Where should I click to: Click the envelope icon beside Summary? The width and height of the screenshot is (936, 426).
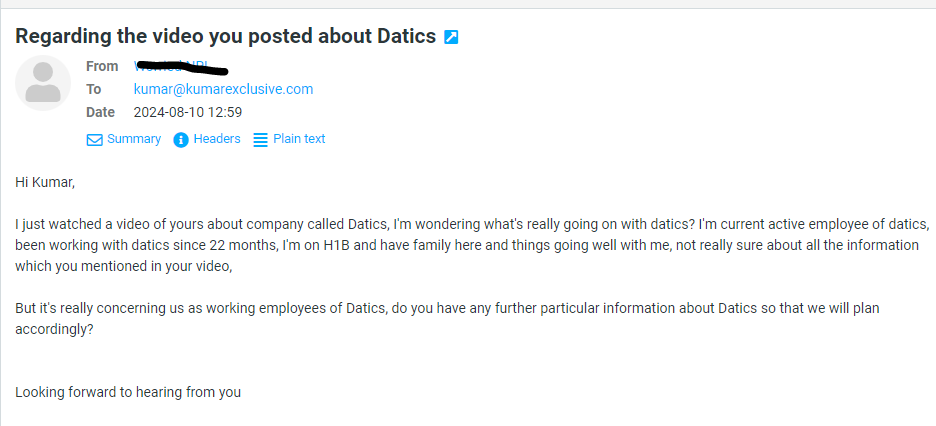(95, 140)
